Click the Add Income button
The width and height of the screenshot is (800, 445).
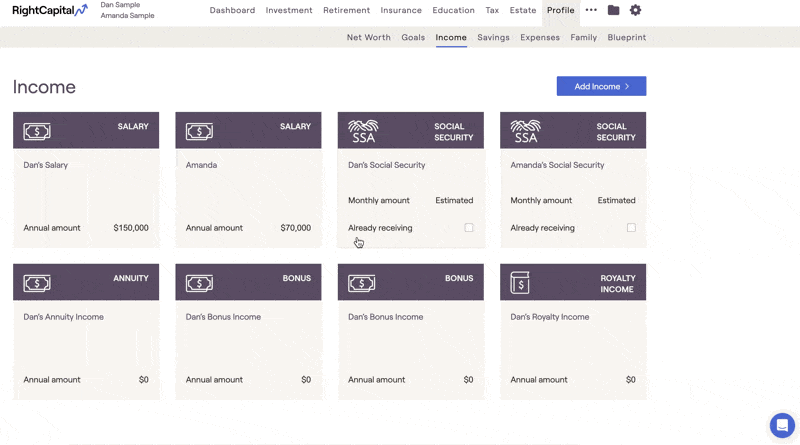[601, 86]
